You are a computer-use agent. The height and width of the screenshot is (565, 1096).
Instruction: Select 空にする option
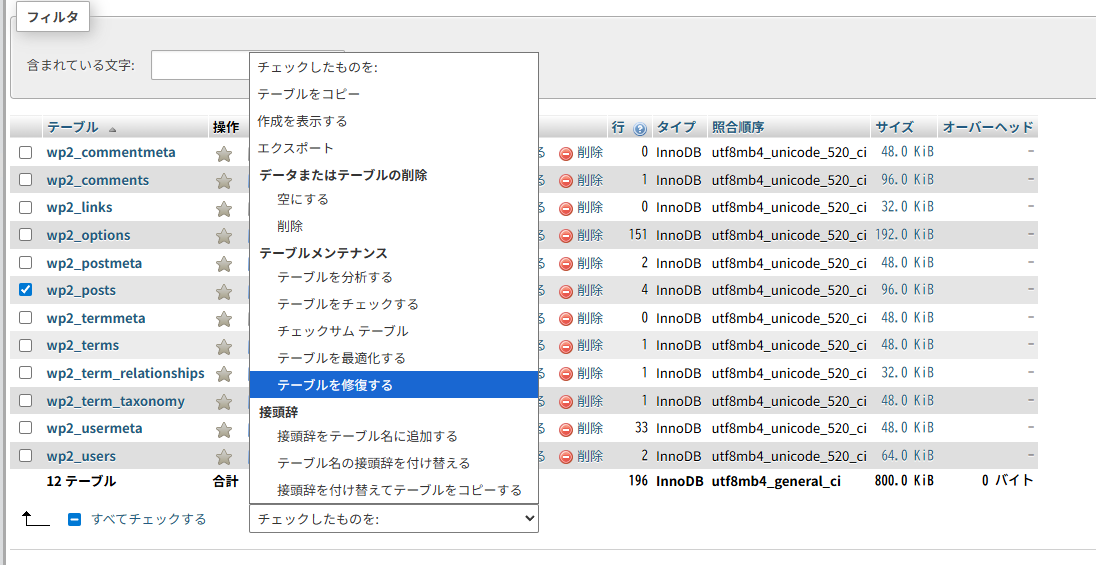(x=394, y=199)
